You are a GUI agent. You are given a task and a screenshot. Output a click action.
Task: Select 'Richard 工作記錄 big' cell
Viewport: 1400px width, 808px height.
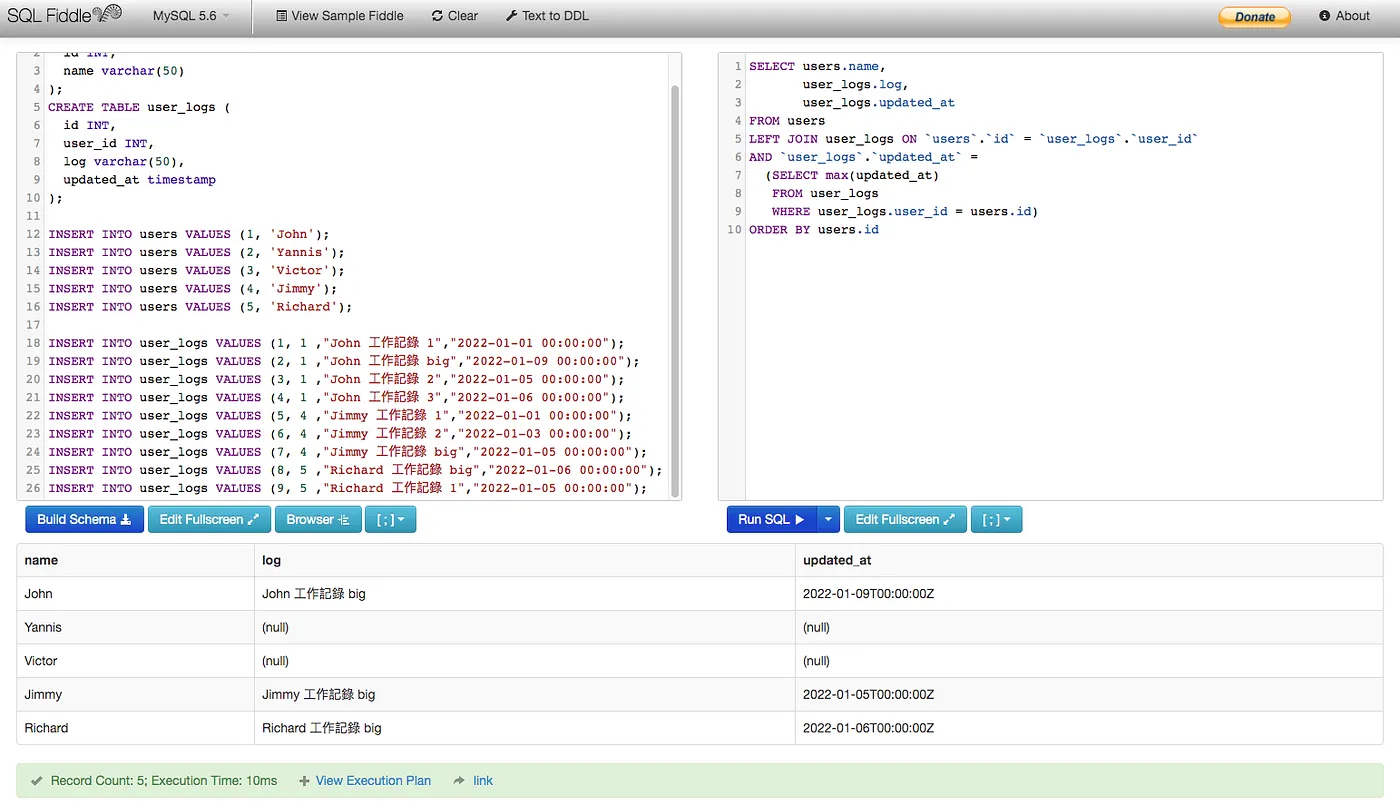tap(525, 728)
